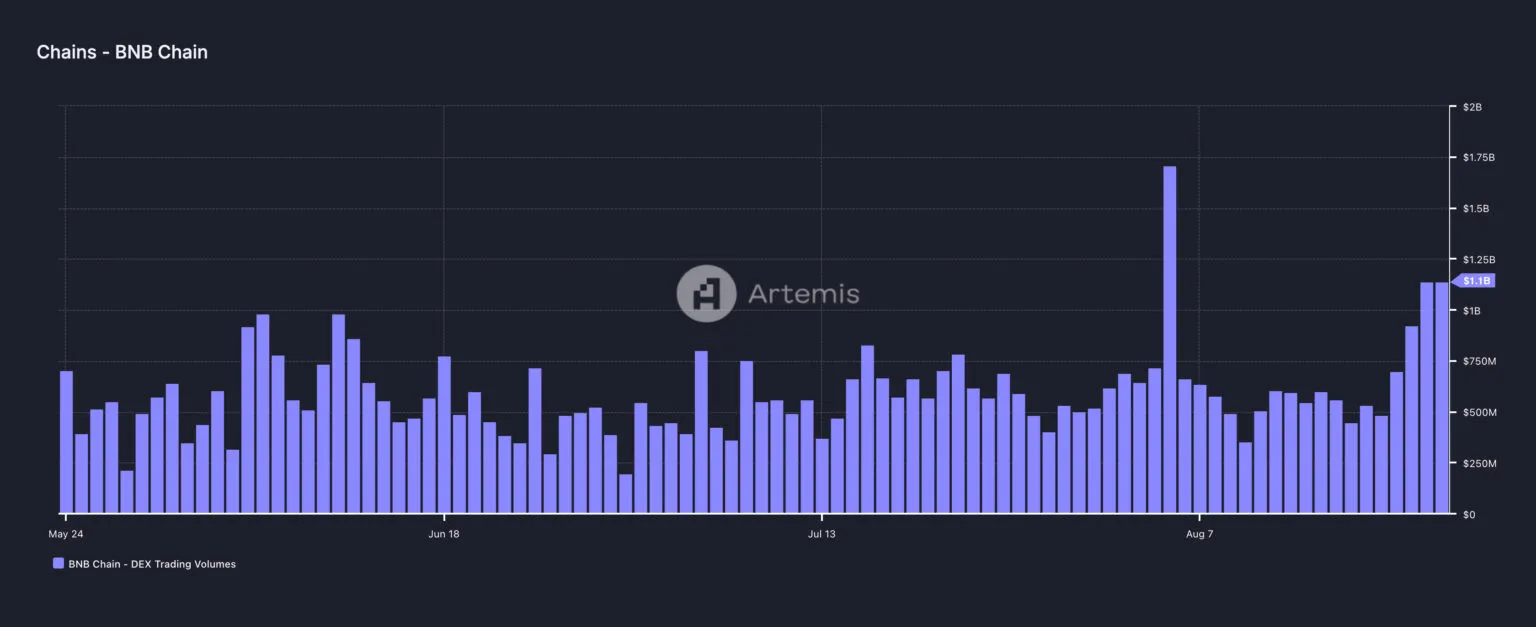Click the legend swatch to hide the series
The width and height of the screenshot is (1536, 627).
click(59, 563)
